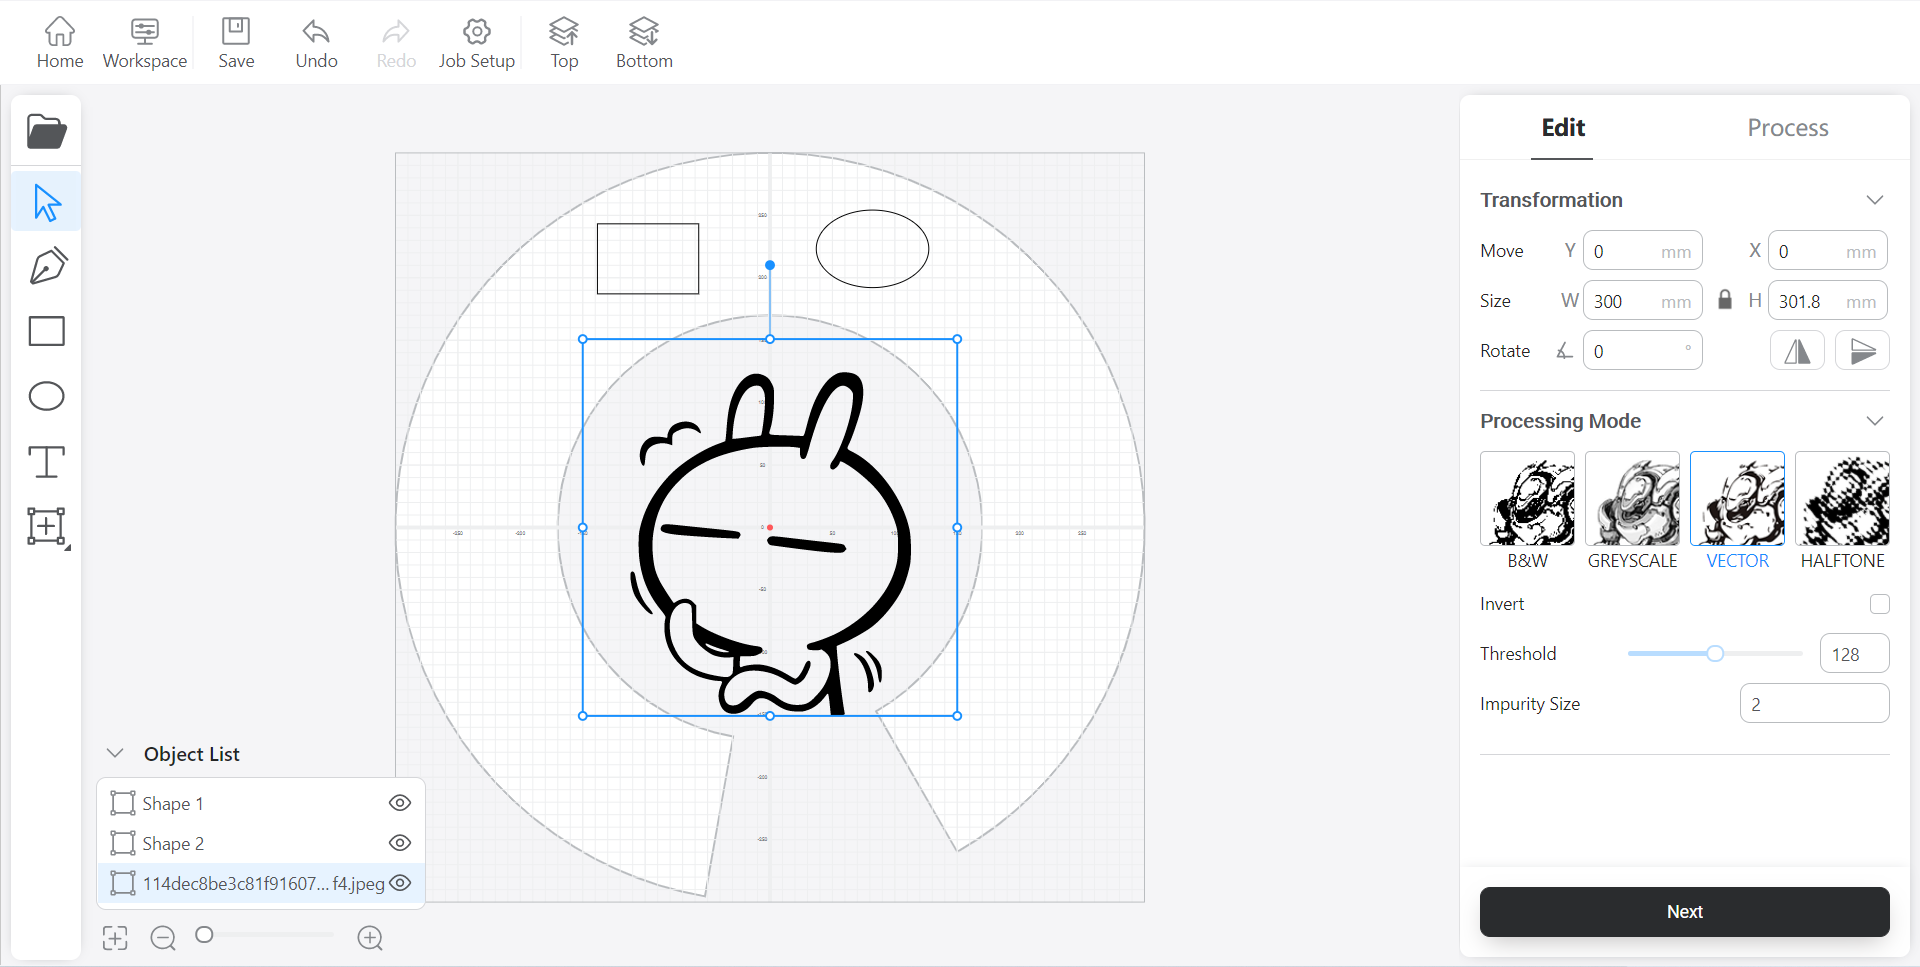Select the Text tool

click(x=46, y=462)
